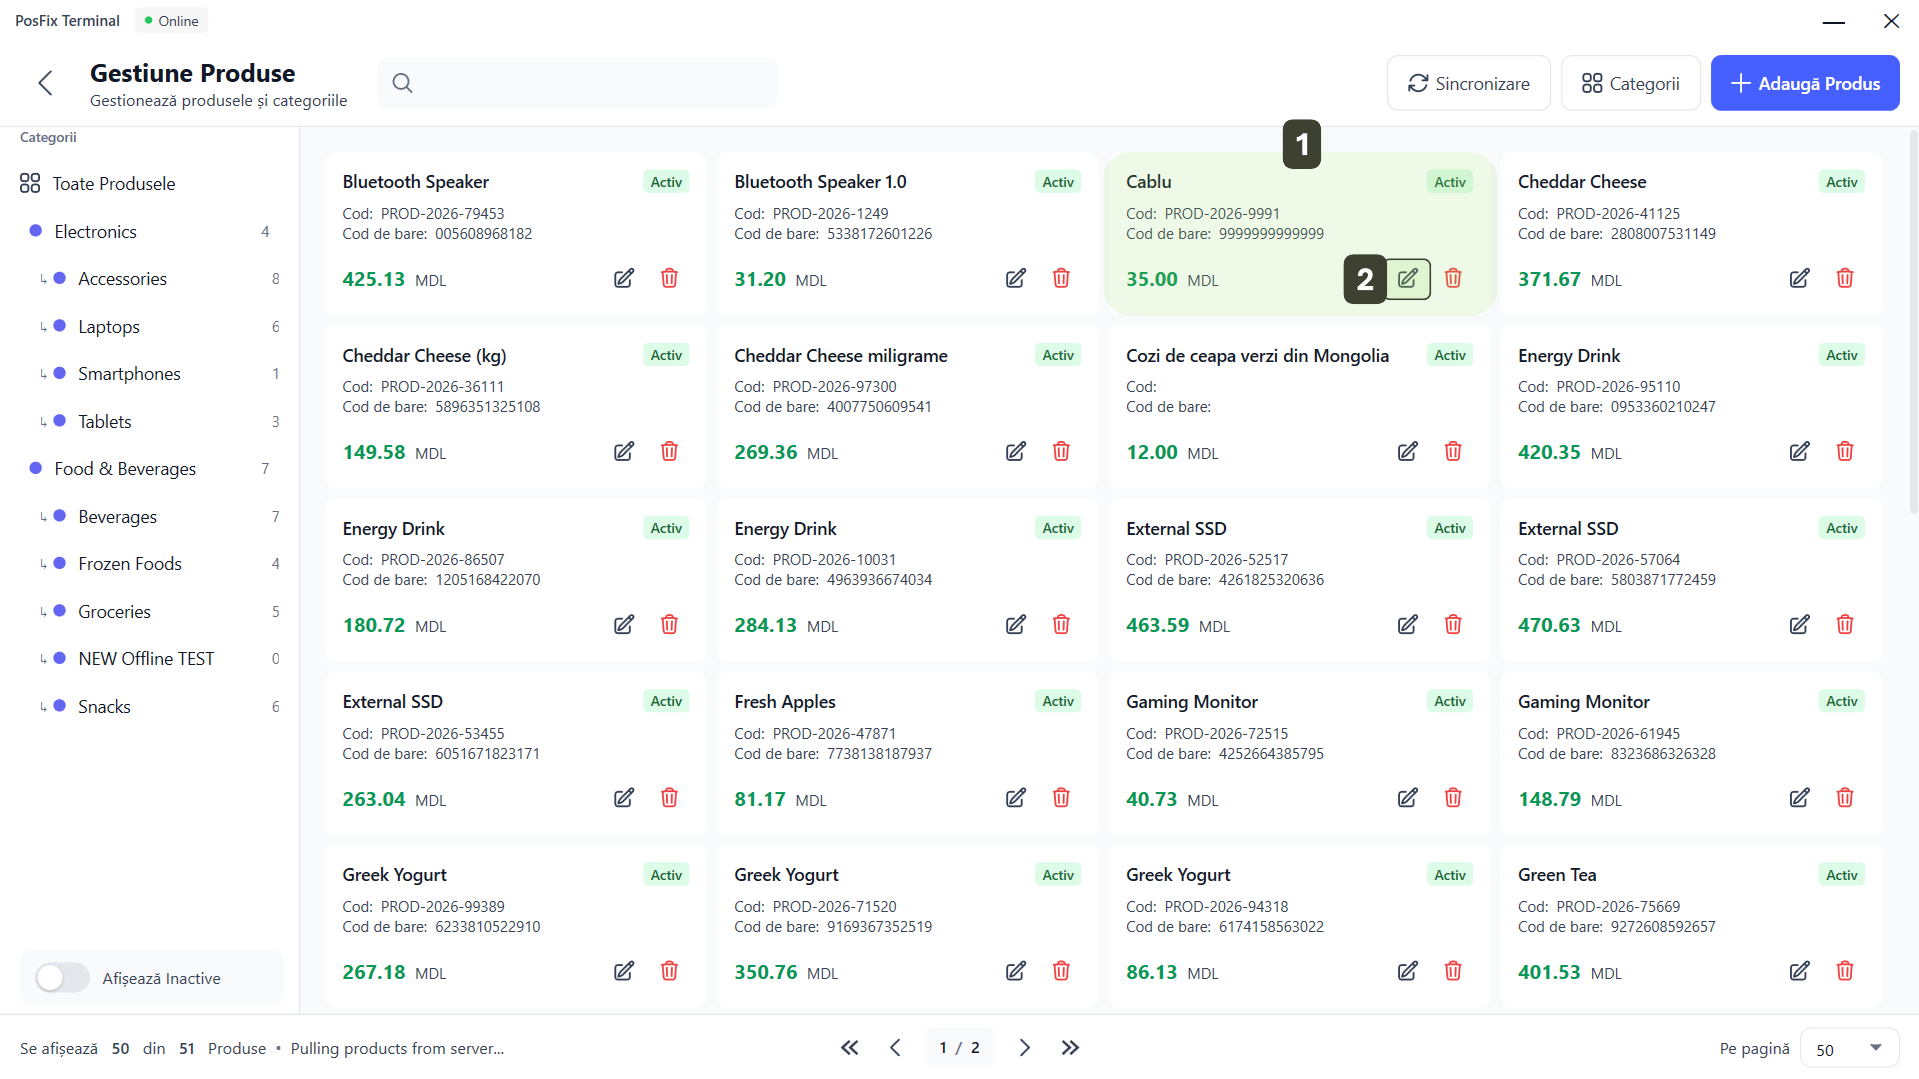The height and width of the screenshot is (1079, 1919).
Task: Focus the product search field
Action: (590, 83)
